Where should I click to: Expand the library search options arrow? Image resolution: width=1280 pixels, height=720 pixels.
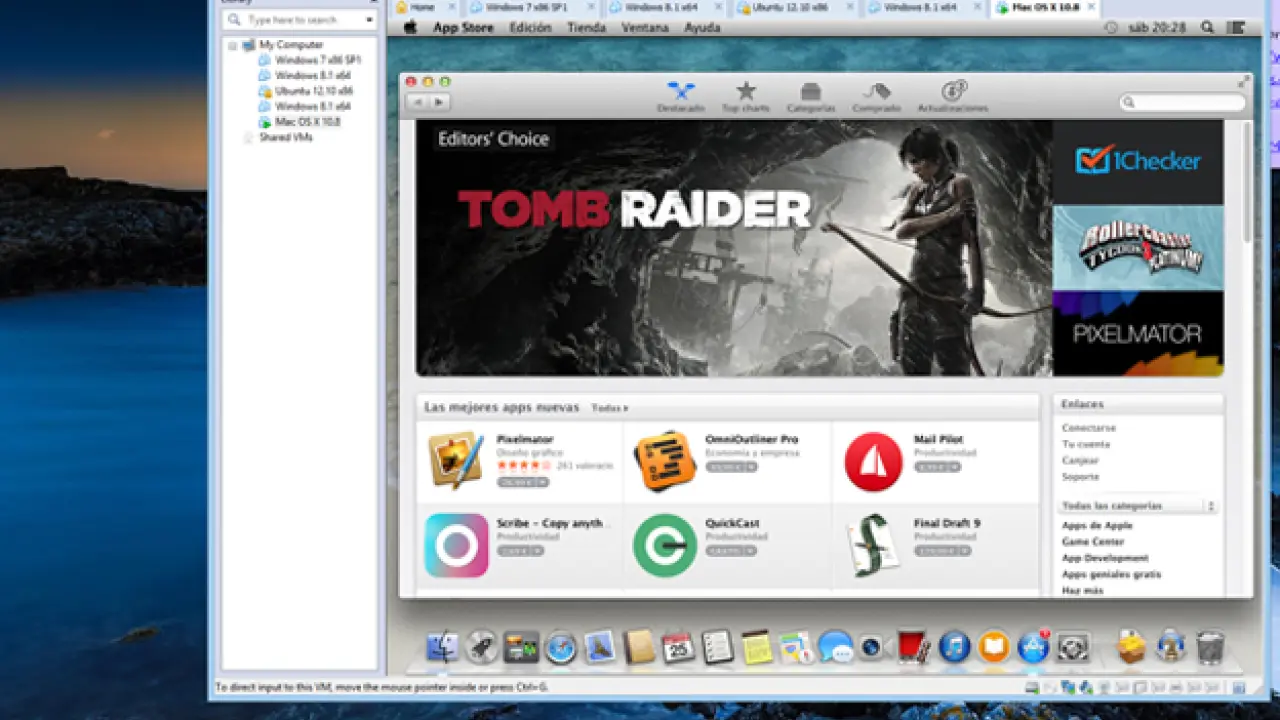coord(369,20)
